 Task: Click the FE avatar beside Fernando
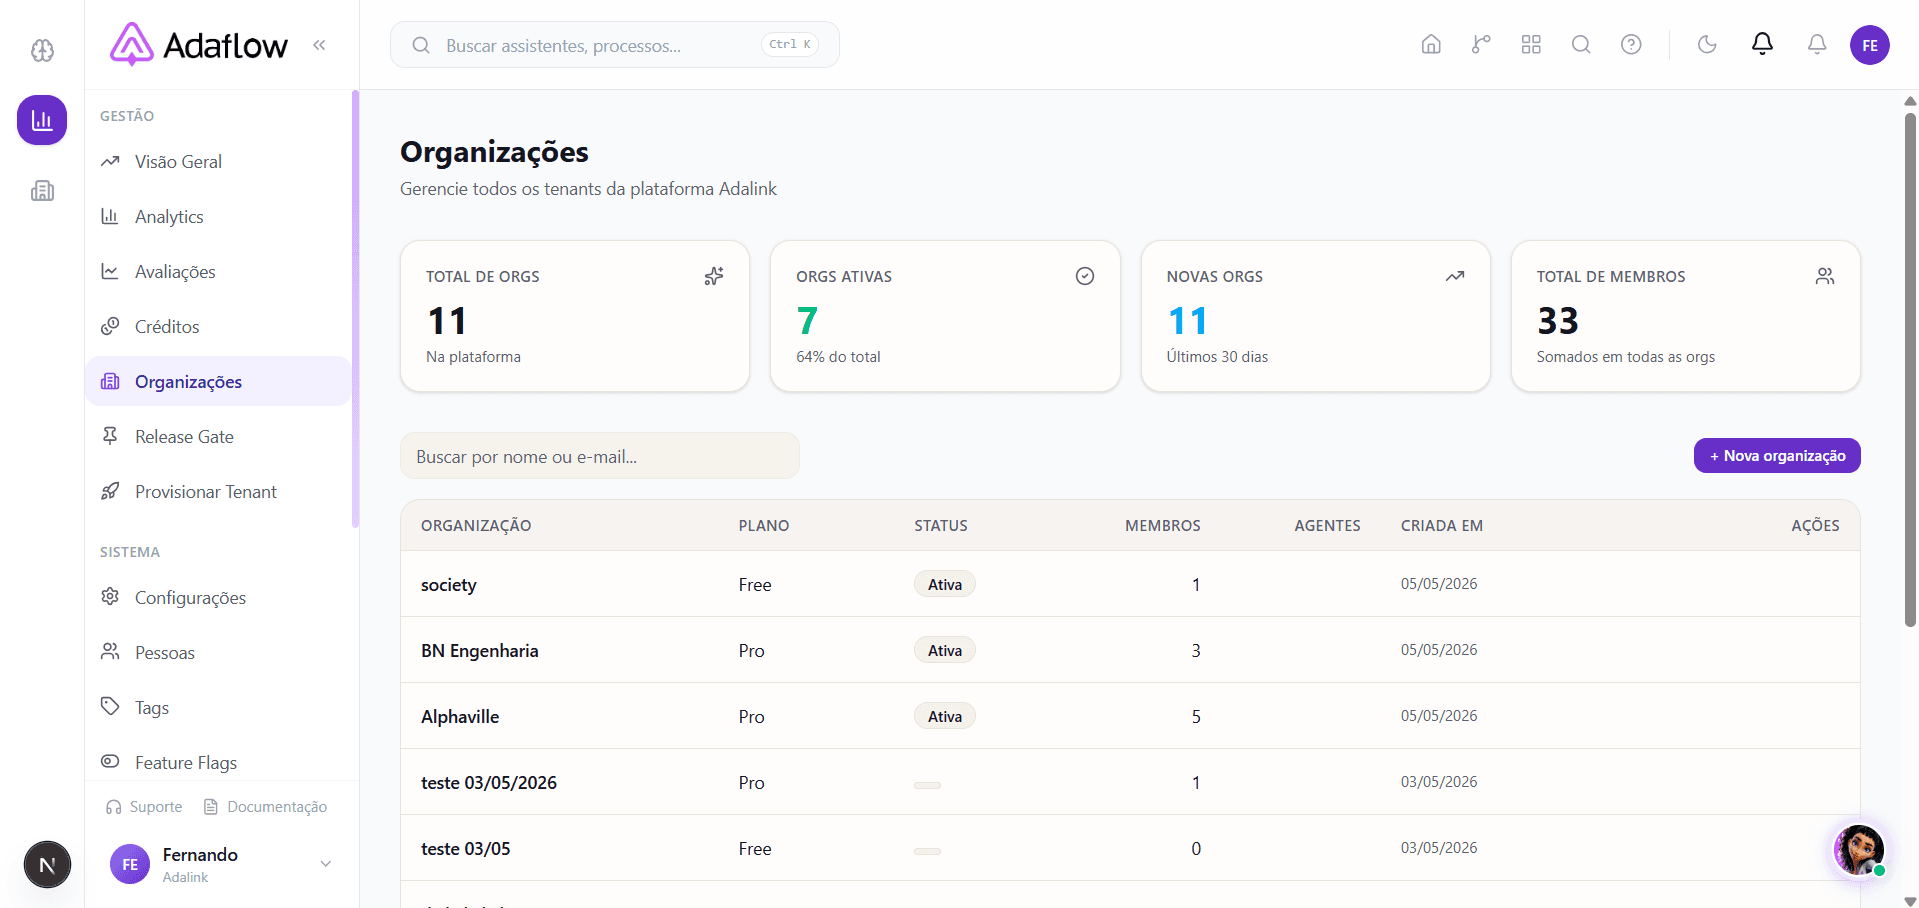coord(130,864)
